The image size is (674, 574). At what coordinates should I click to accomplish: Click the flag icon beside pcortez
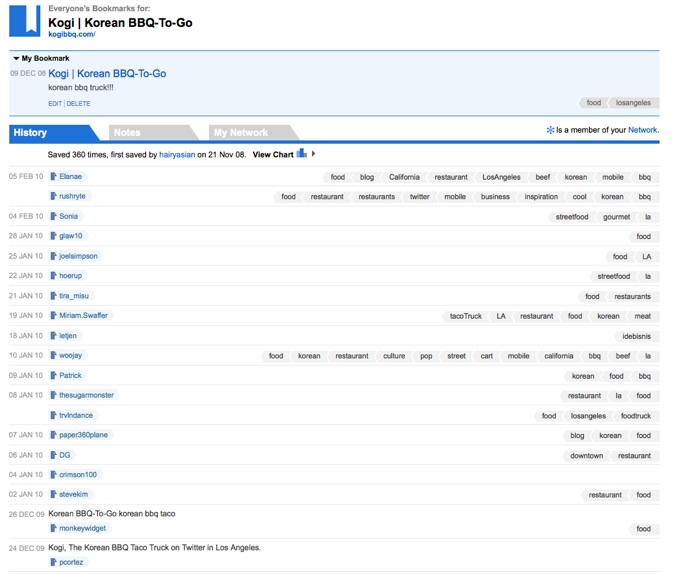(54, 562)
